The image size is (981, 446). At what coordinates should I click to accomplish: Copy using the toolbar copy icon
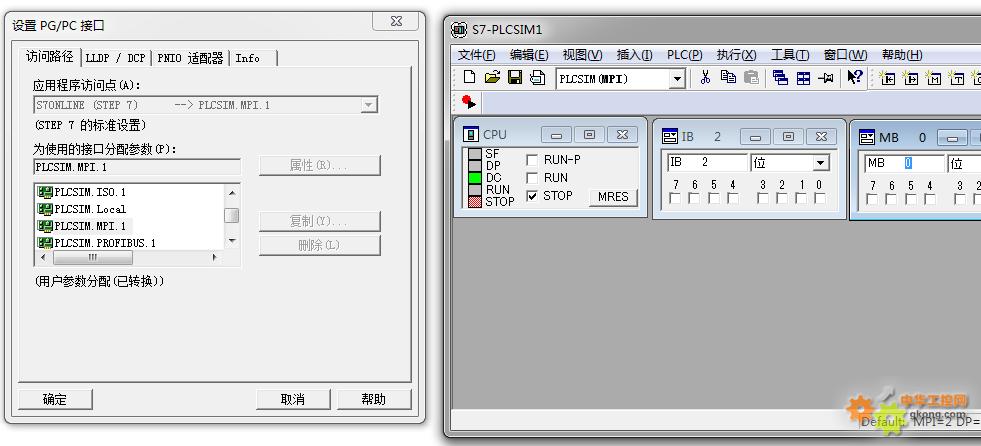[x=728, y=78]
